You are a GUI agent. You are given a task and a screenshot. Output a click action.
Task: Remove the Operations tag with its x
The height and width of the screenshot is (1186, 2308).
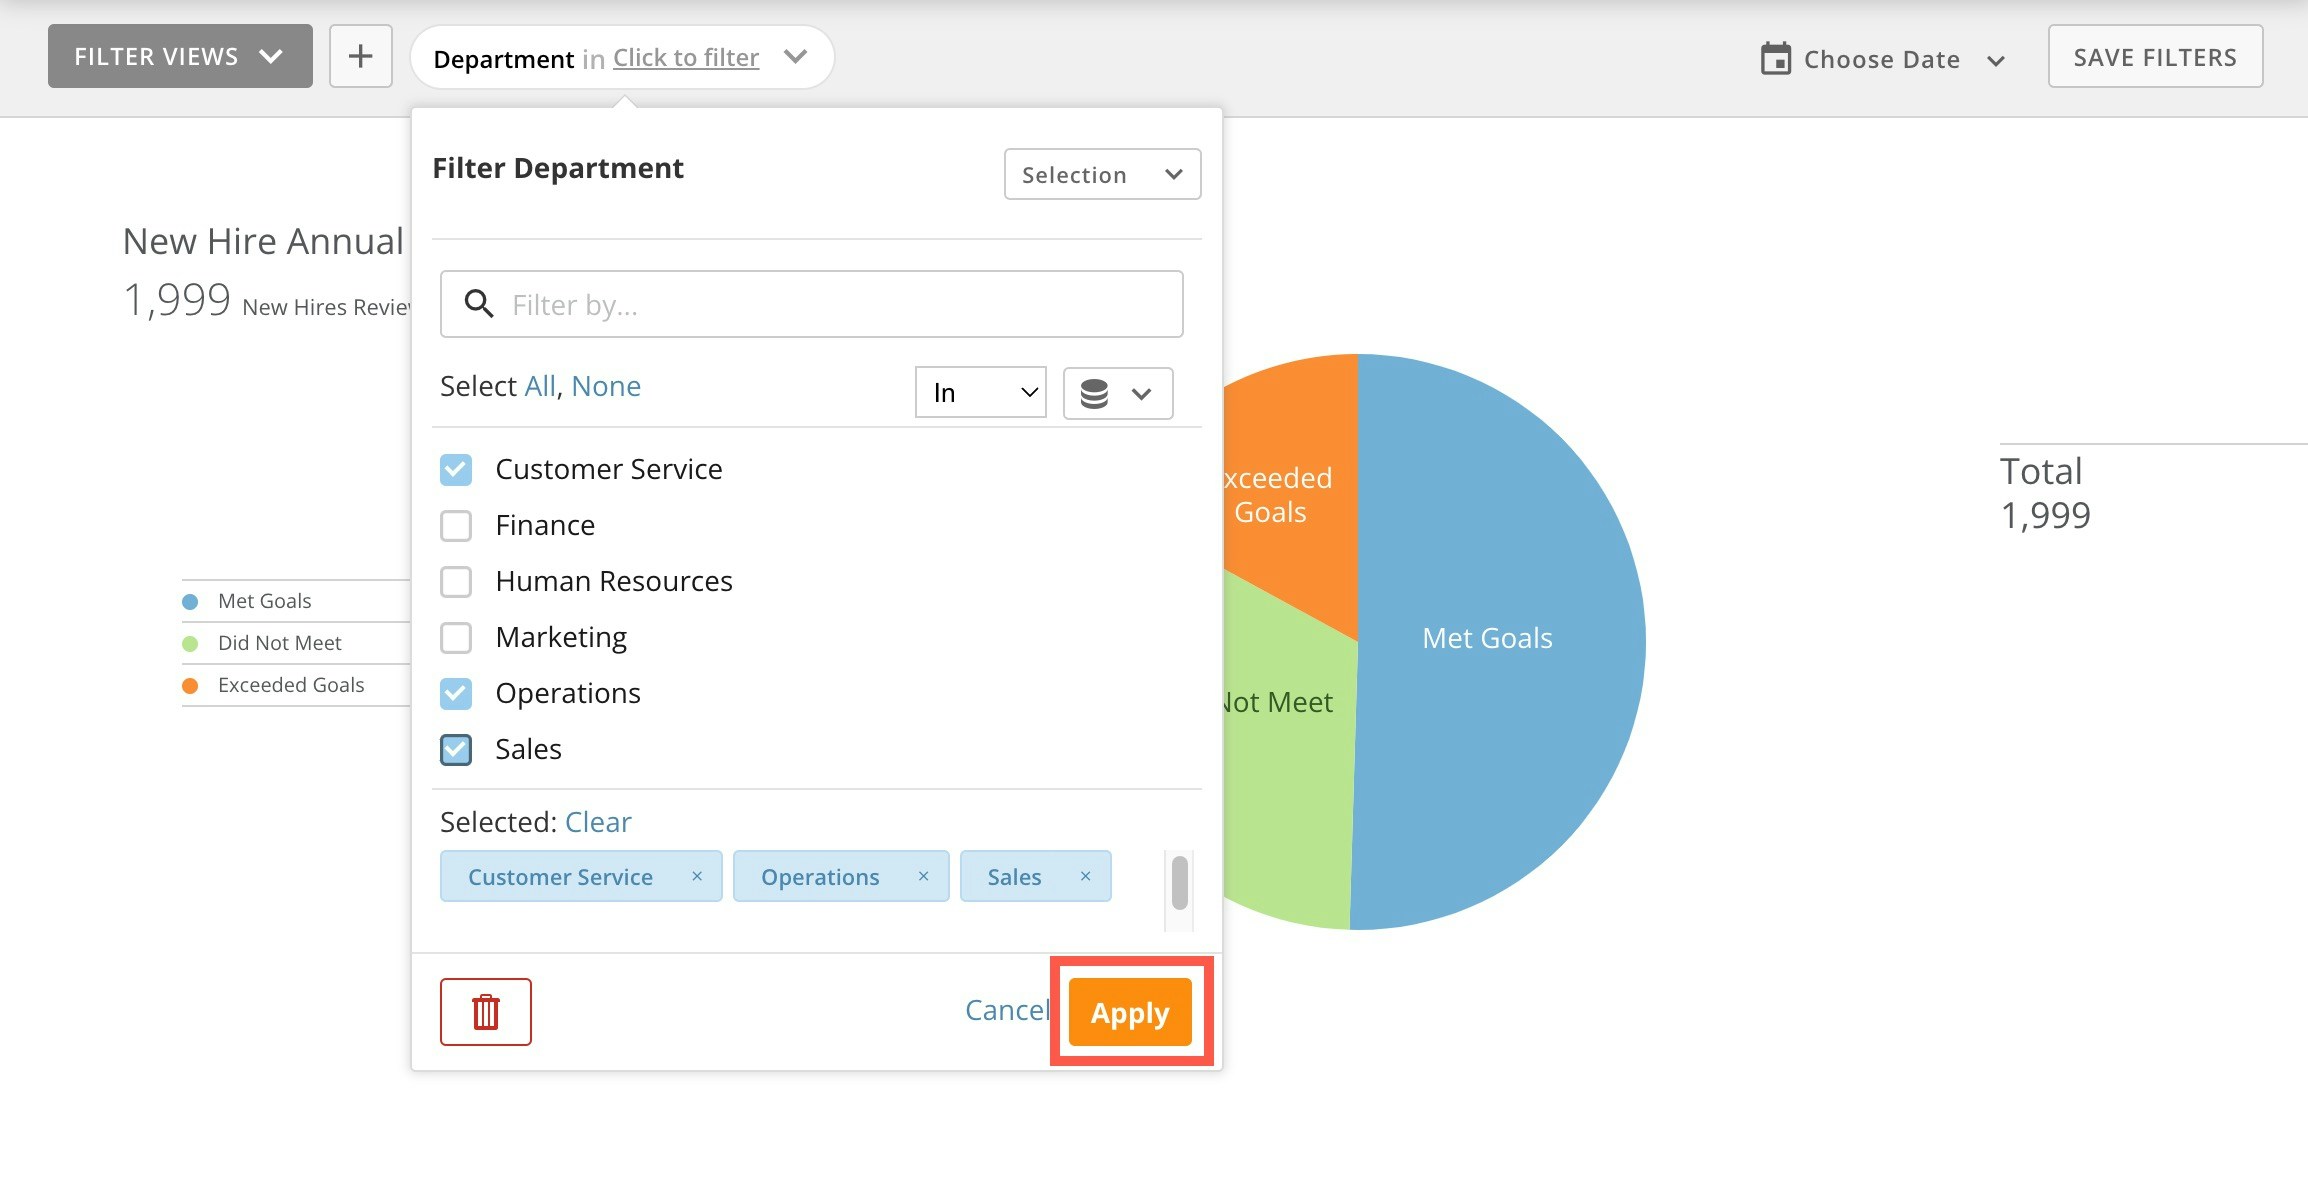point(923,876)
